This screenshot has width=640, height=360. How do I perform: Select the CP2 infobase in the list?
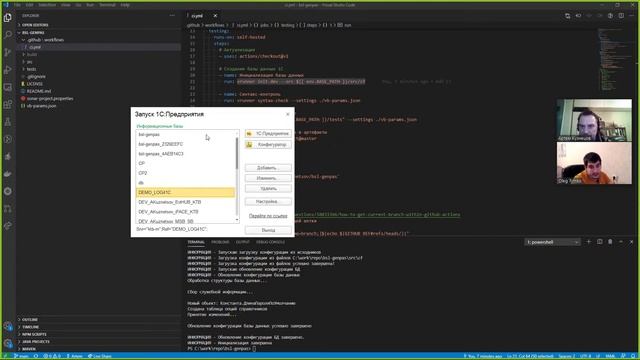185,173
